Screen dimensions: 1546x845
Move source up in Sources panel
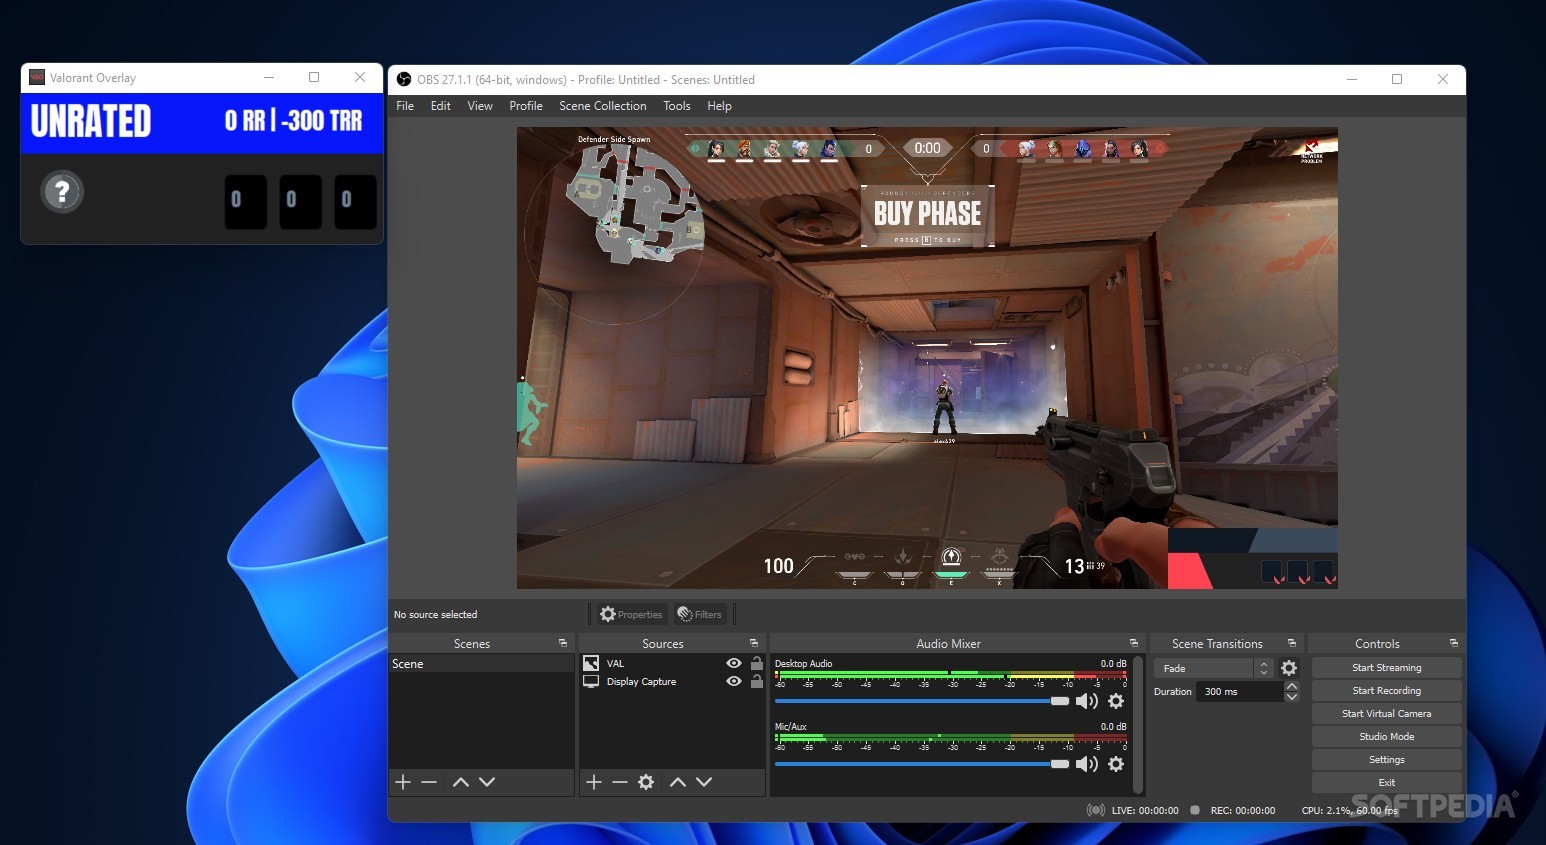(x=678, y=782)
